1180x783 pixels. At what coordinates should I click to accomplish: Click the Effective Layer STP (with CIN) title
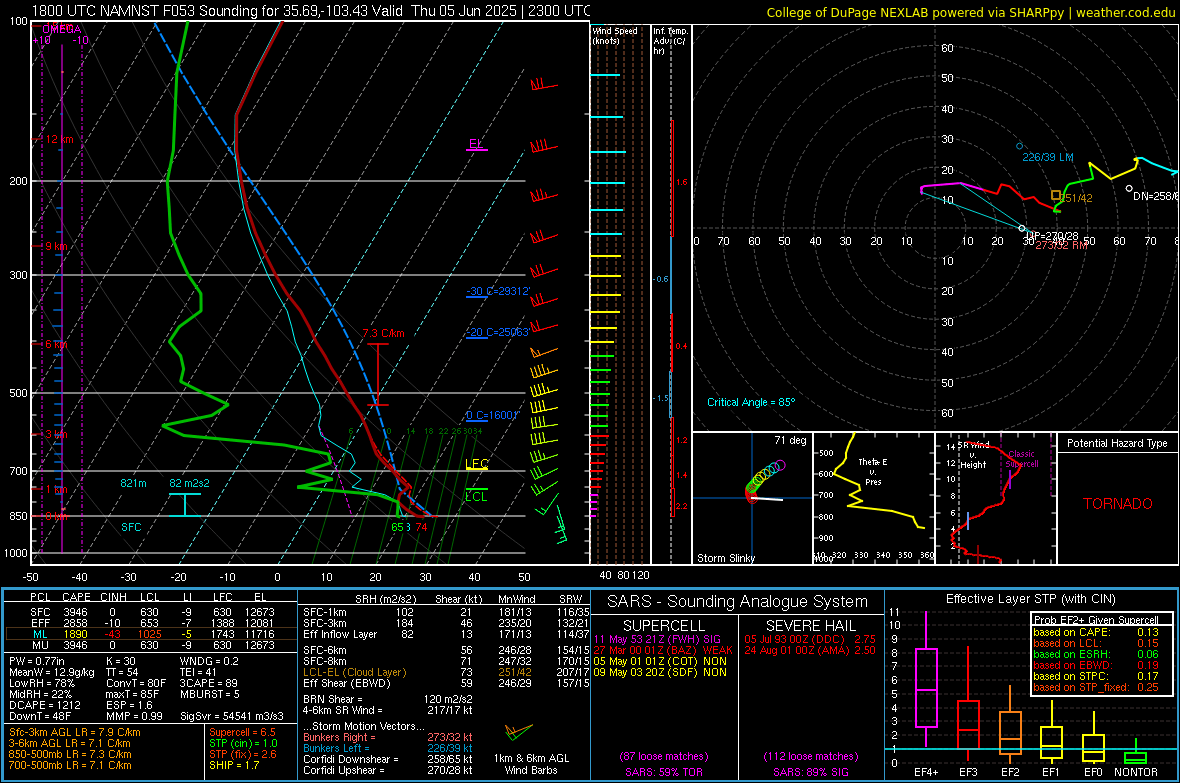(1030, 599)
